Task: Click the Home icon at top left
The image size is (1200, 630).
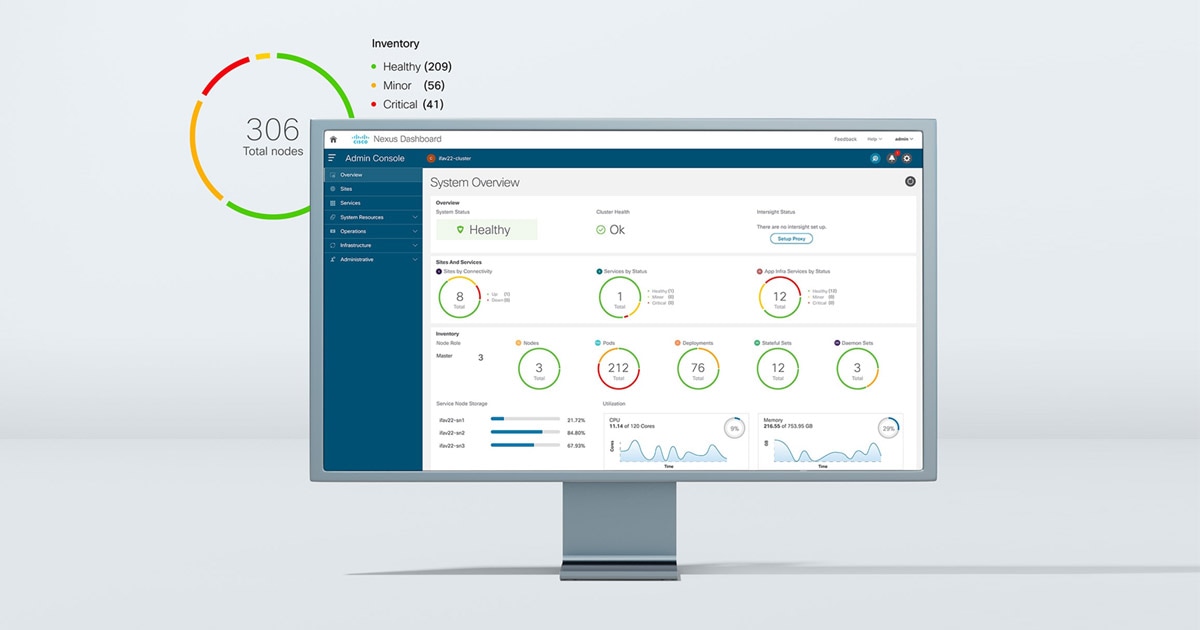Action: 333,139
